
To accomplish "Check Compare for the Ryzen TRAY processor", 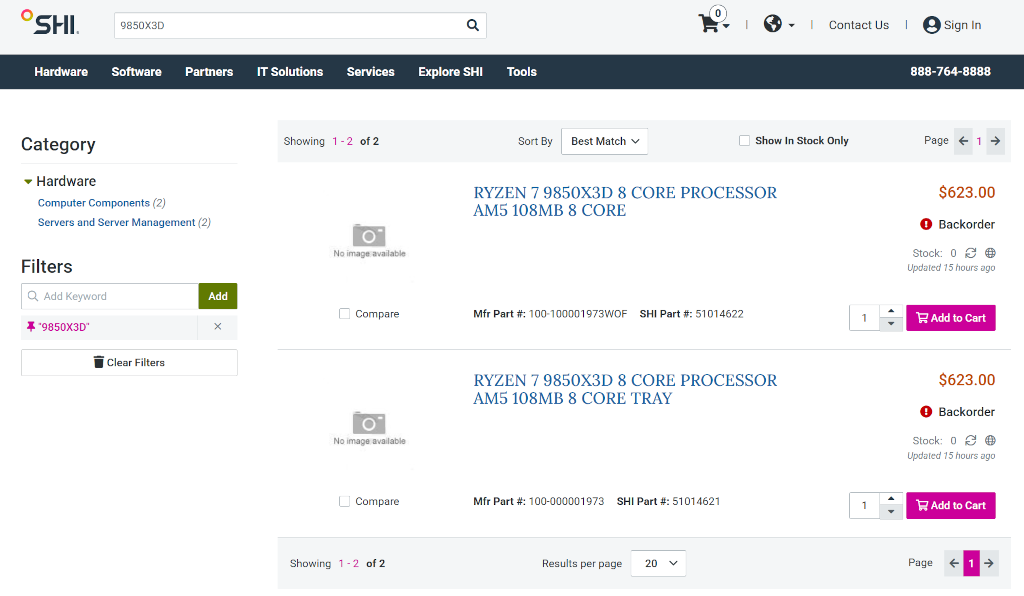I will (x=345, y=501).
